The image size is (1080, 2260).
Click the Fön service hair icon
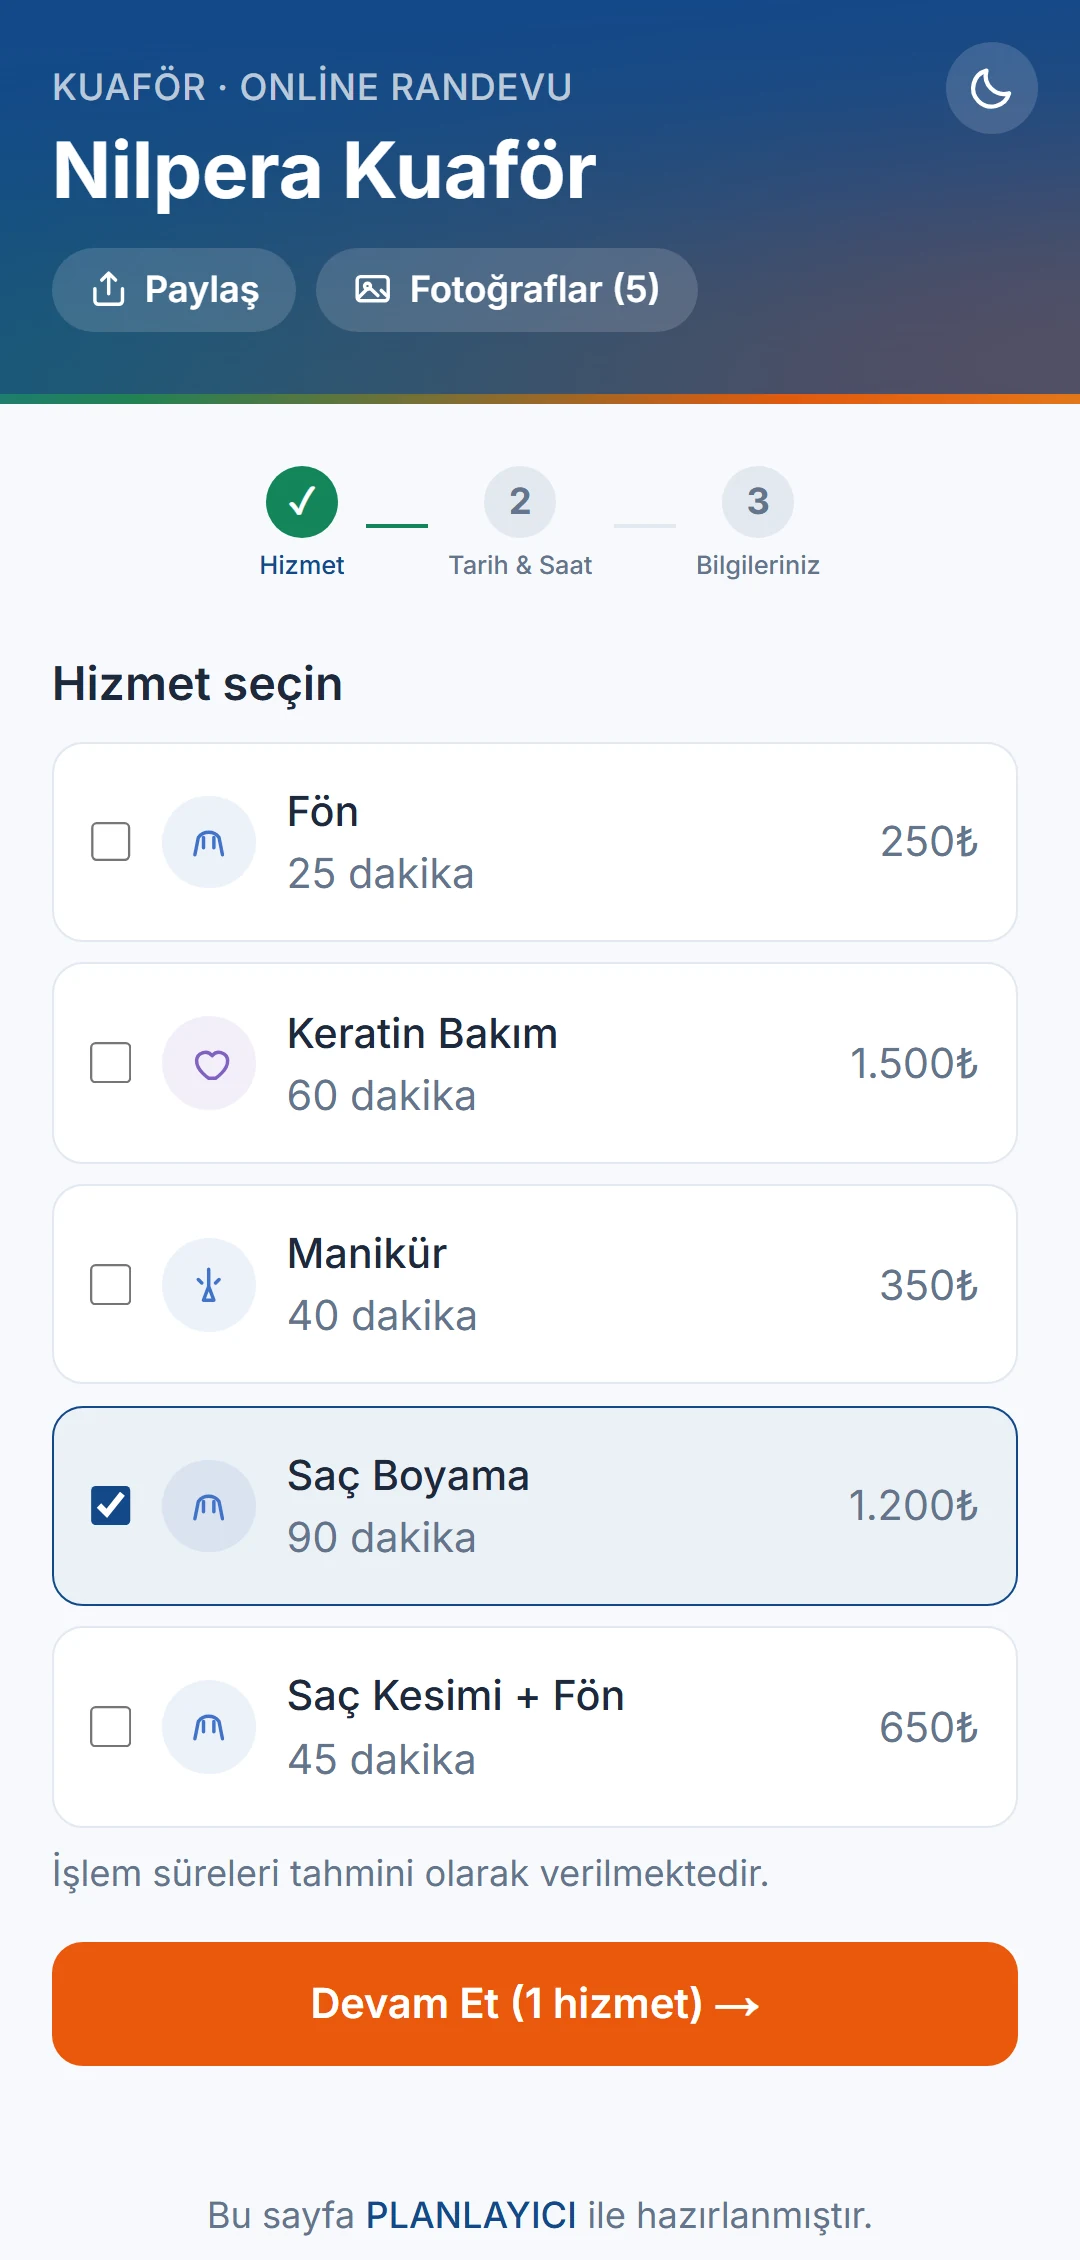click(209, 842)
